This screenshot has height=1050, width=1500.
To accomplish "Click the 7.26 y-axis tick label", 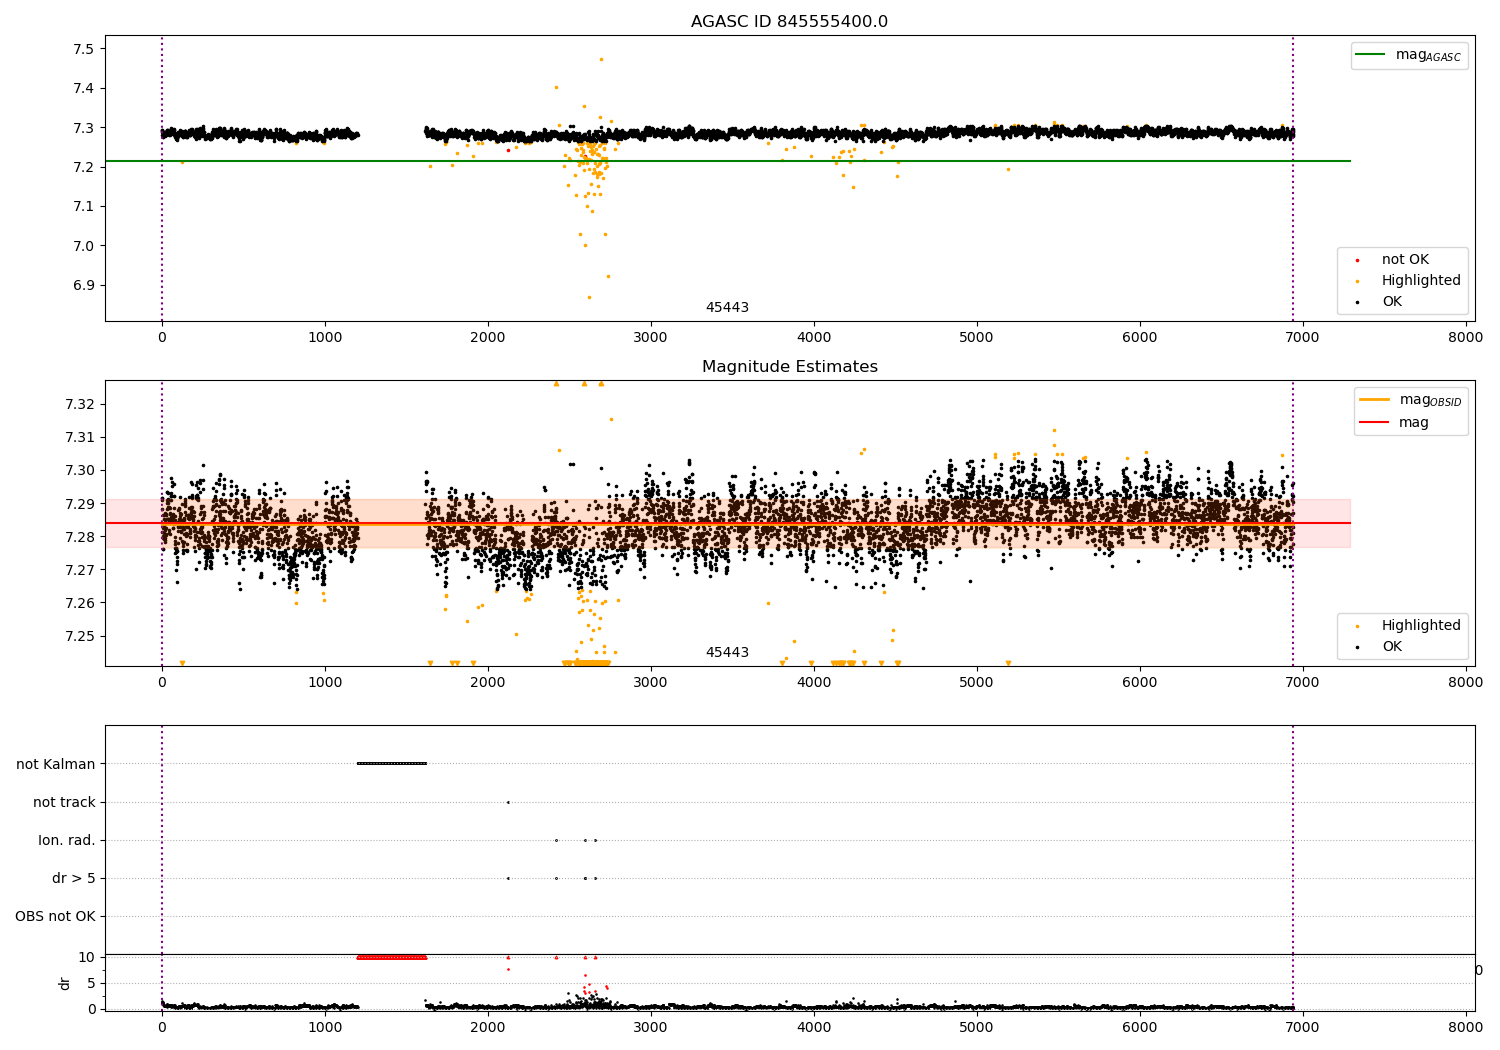I will click(80, 603).
